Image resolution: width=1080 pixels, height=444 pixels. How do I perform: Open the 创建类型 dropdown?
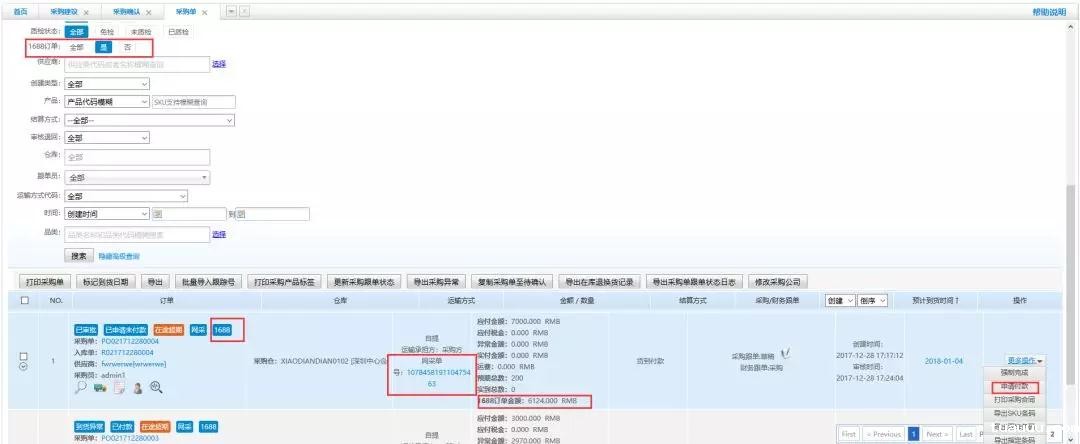click(107, 83)
